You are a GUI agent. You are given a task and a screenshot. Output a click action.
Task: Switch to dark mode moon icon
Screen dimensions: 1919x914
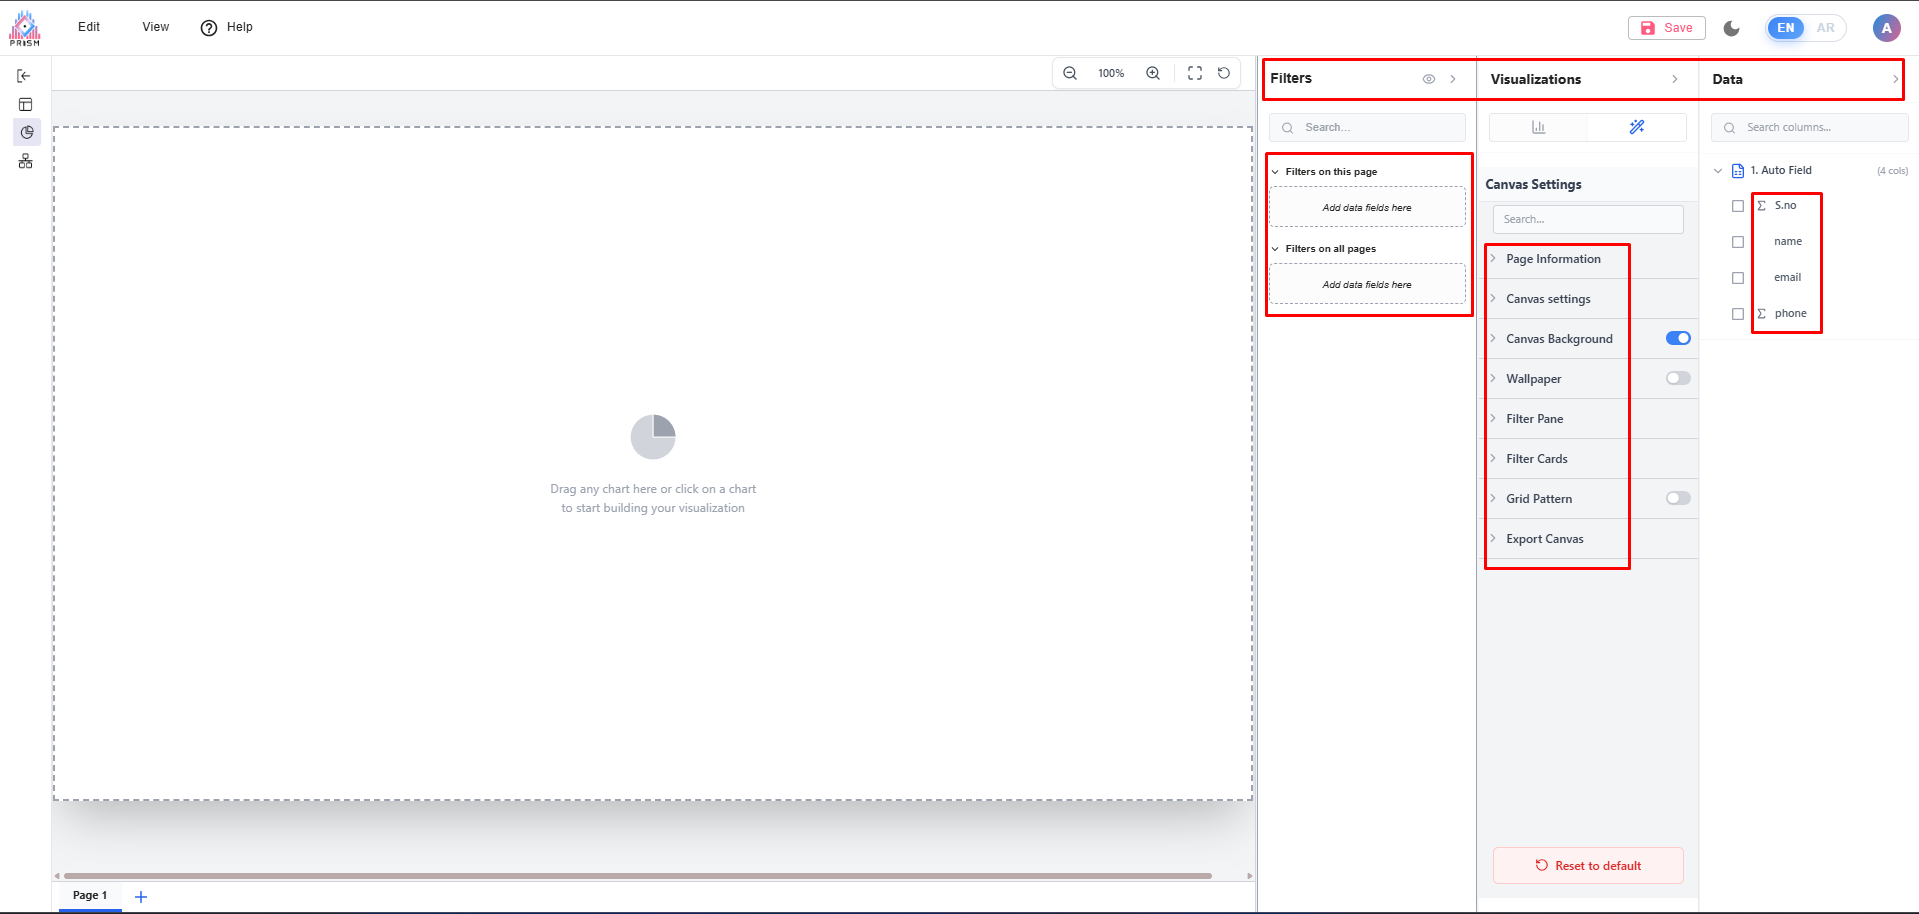tap(1732, 28)
